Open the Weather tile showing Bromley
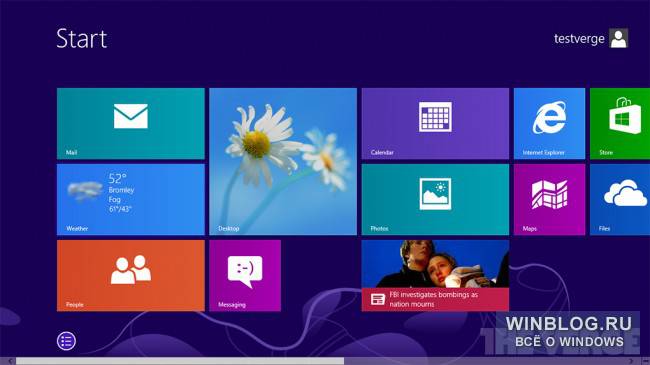 (x=131, y=200)
